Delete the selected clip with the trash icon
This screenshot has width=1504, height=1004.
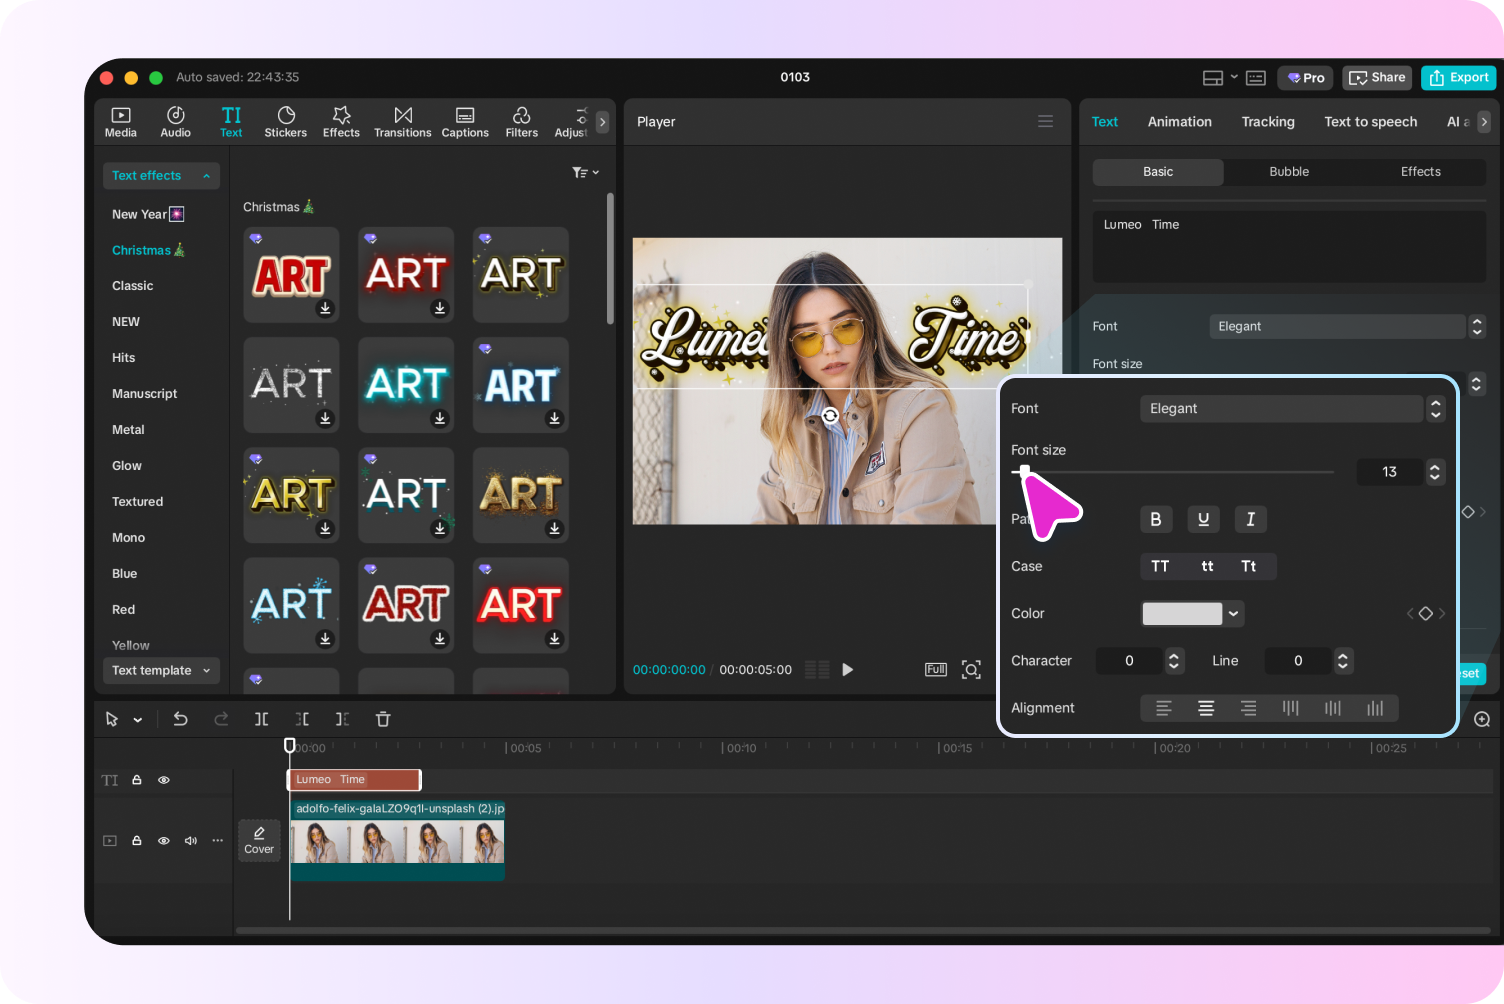pyautogui.click(x=383, y=719)
